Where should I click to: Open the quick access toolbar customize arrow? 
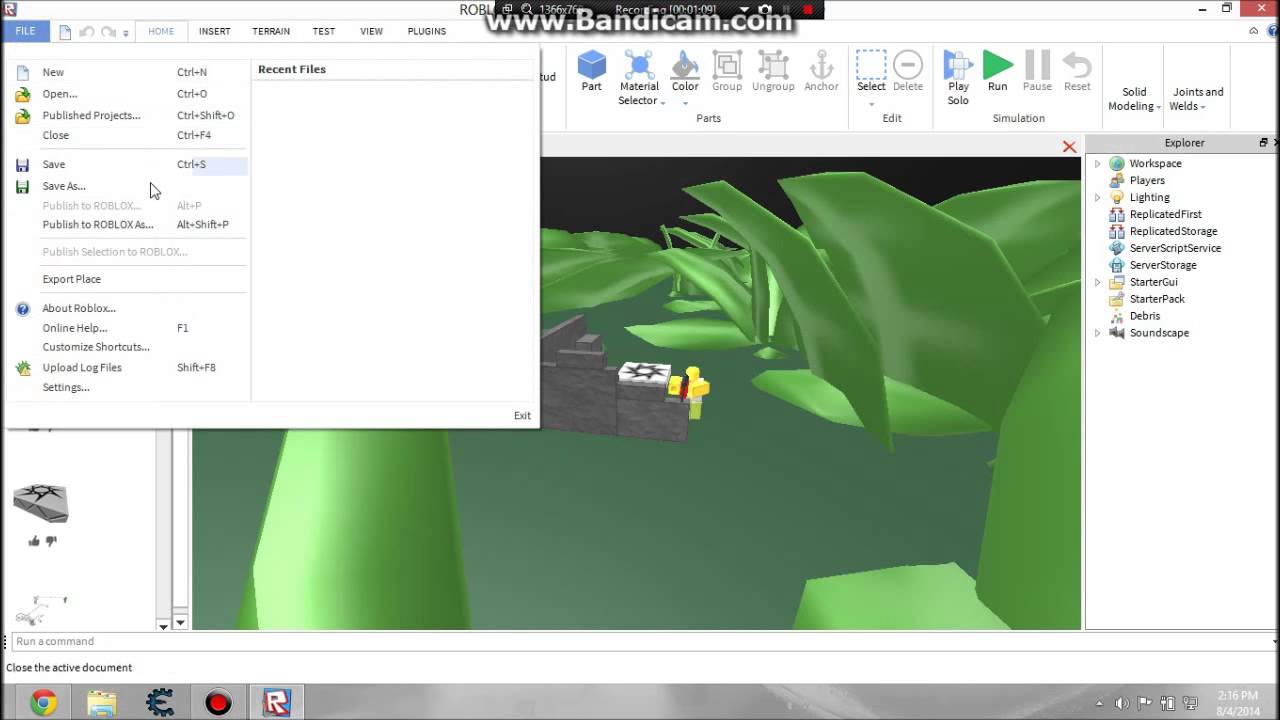[126, 33]
